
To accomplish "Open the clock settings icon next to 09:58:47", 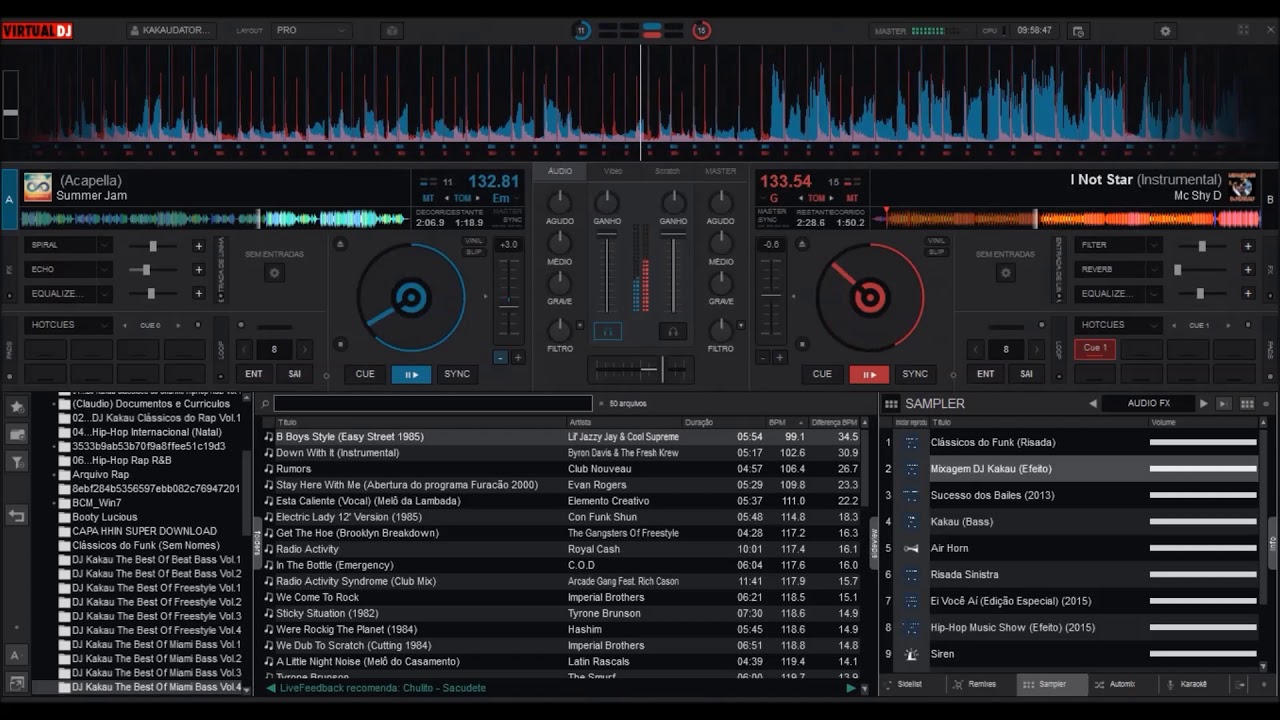I will coord(1078,31).
